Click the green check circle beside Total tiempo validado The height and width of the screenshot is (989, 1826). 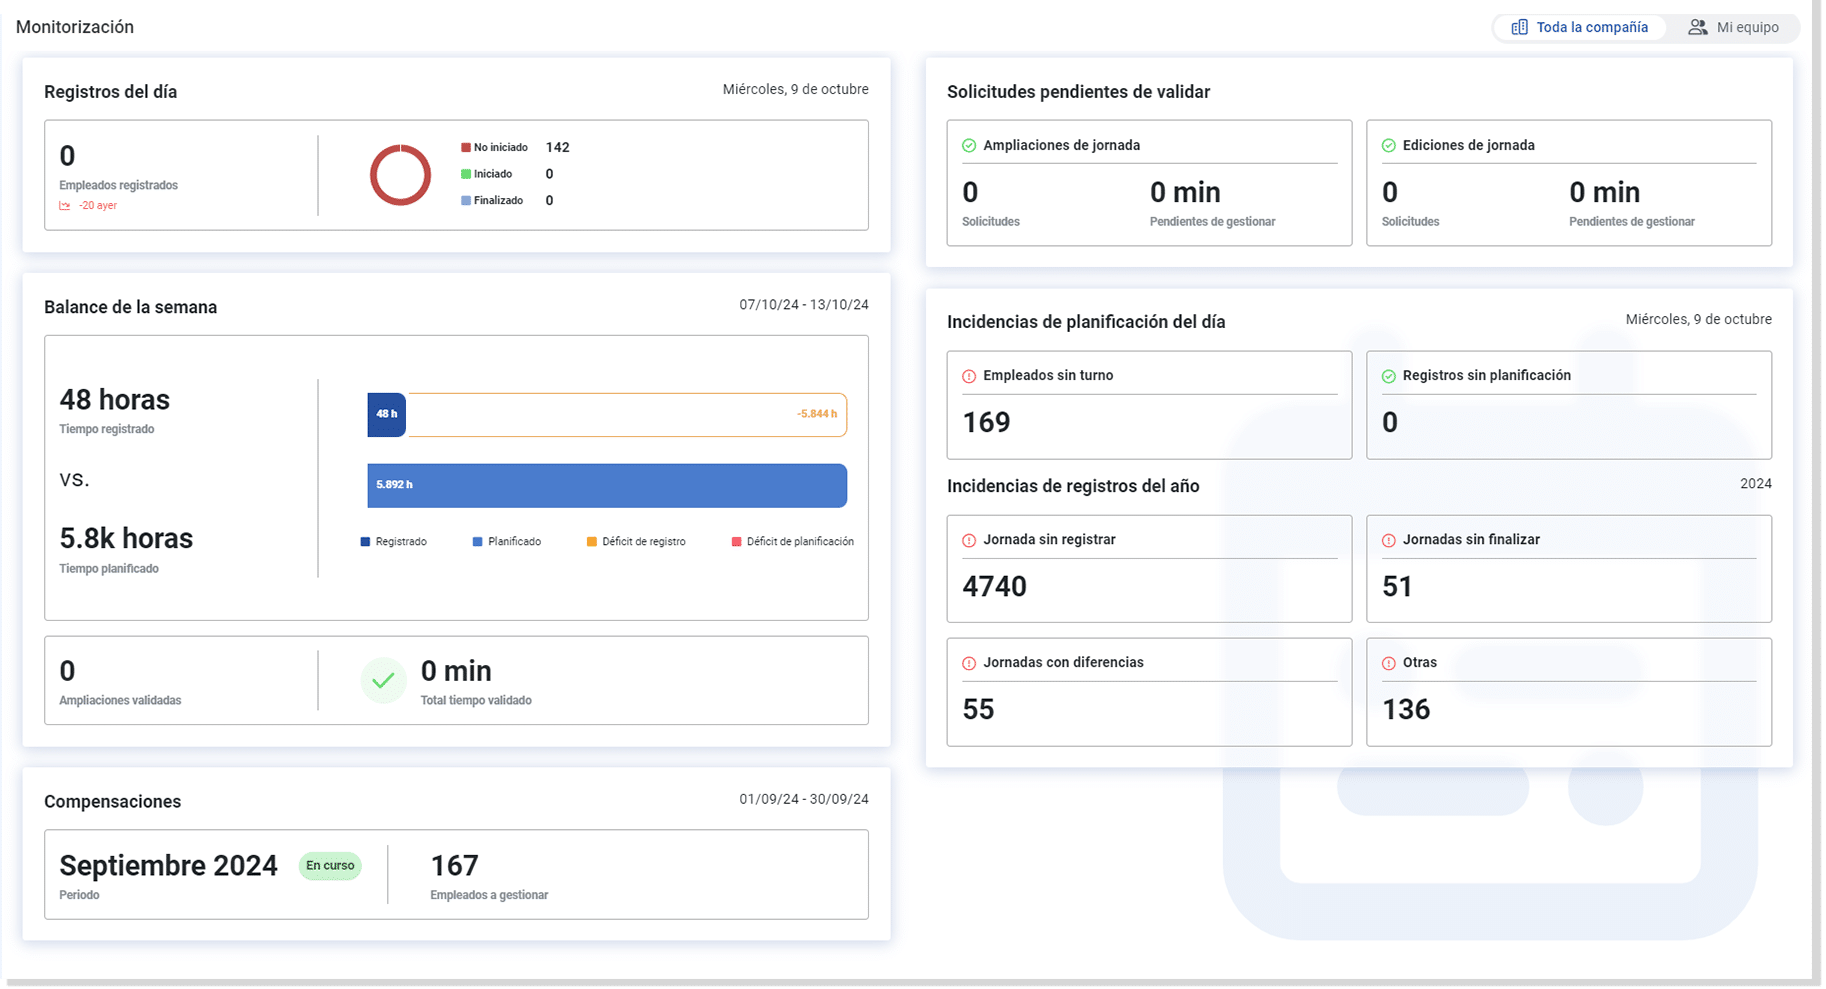[383, 681]
